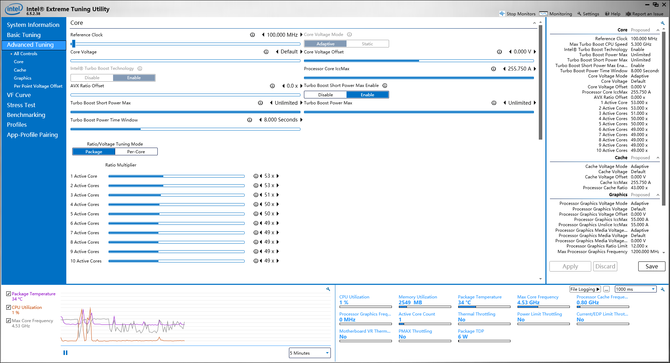The width and height of the screenshot is (670, 363).
Task: Disable Turbo Boost Short Power Max
Action: [325, 95]
